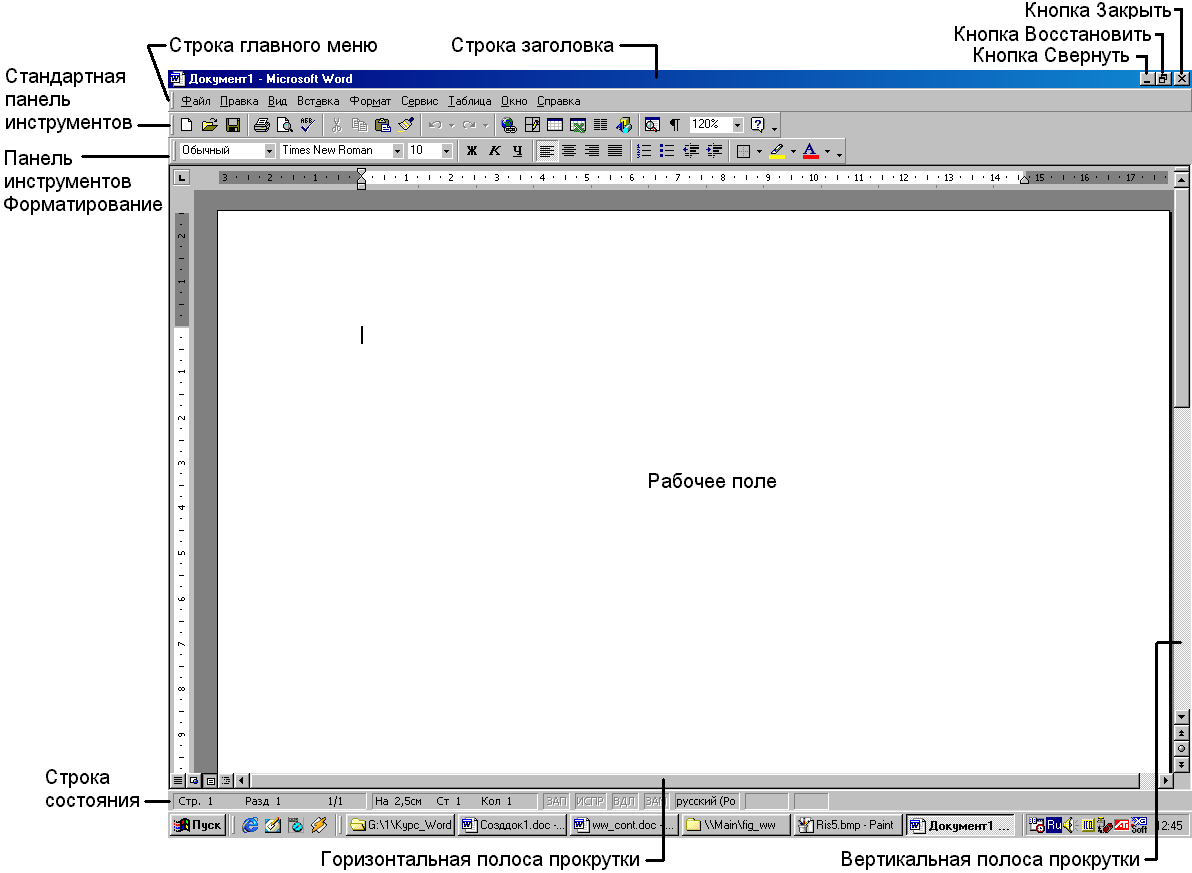Switch to Создок1.doc taskbar button
The width and height of the screenshot is (1192, 873).
(512, 825)
